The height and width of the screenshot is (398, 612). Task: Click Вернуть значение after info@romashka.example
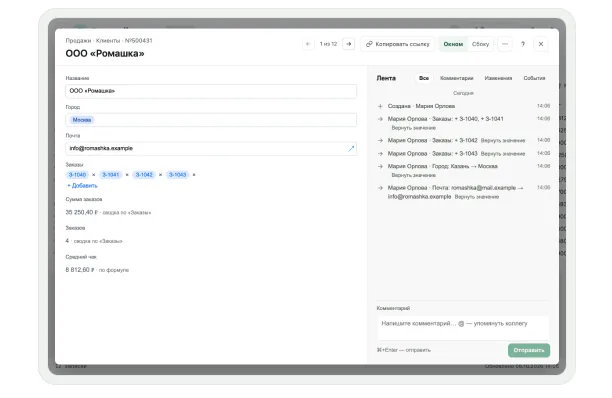pos(477,197)
